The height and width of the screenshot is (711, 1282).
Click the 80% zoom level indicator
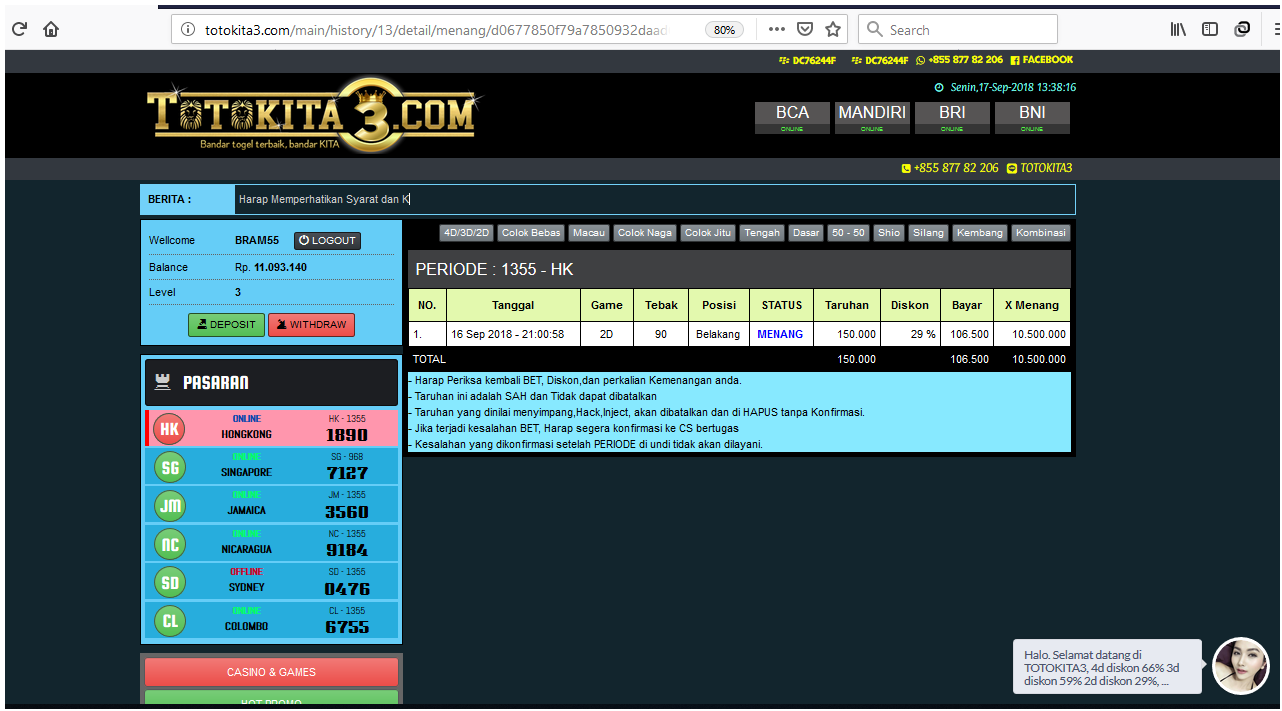click(724, 30)
